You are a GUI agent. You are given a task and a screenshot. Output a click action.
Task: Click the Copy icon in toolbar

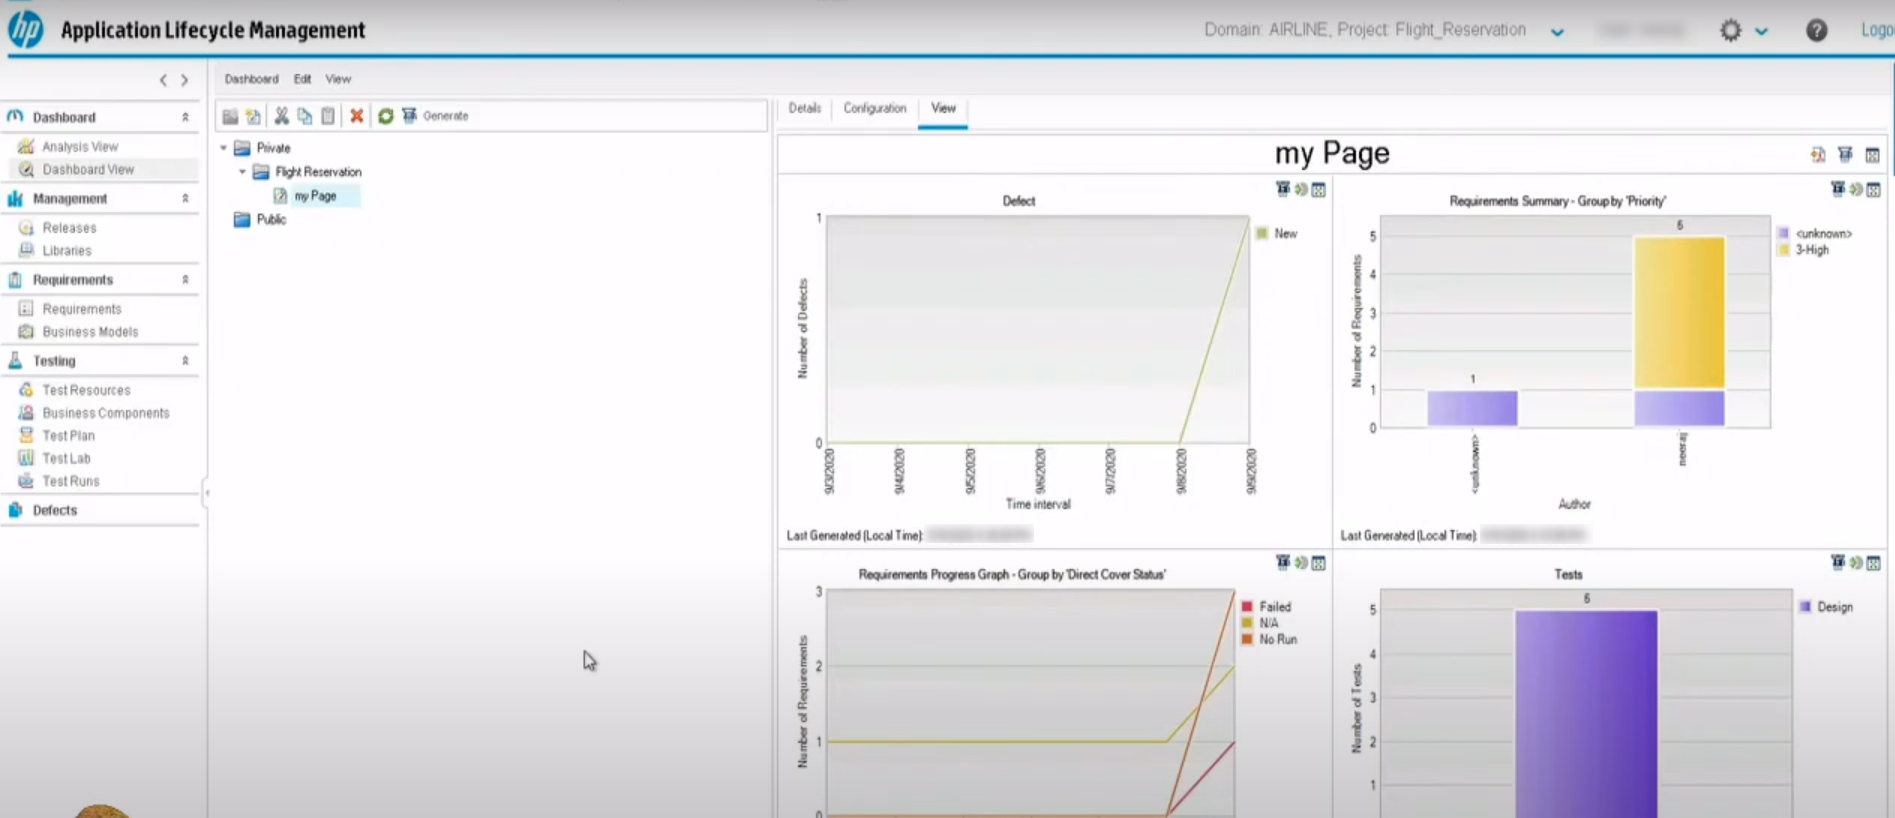[304, 116]
